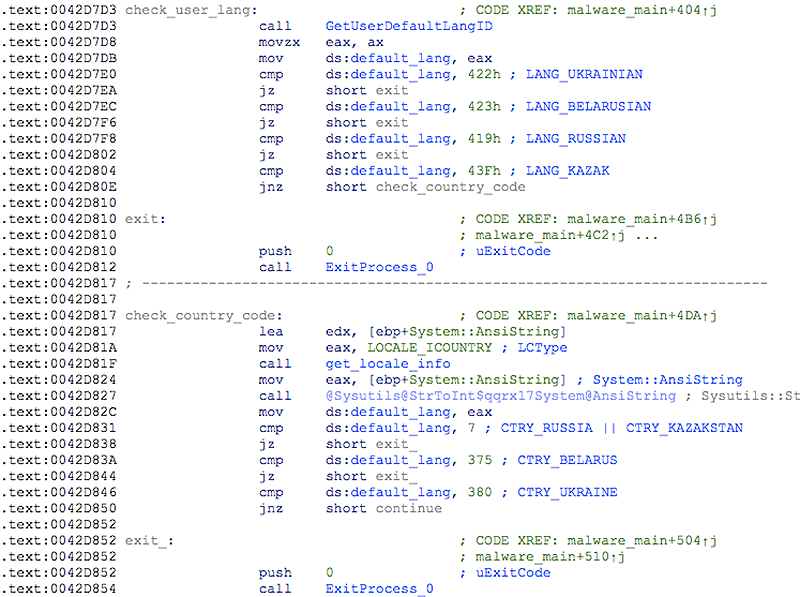Image resolution: width=800 pixels, height=597 pixels.
Task: Click the CTRY_KAZAKSTAN comment
Action: click(684, 428)
